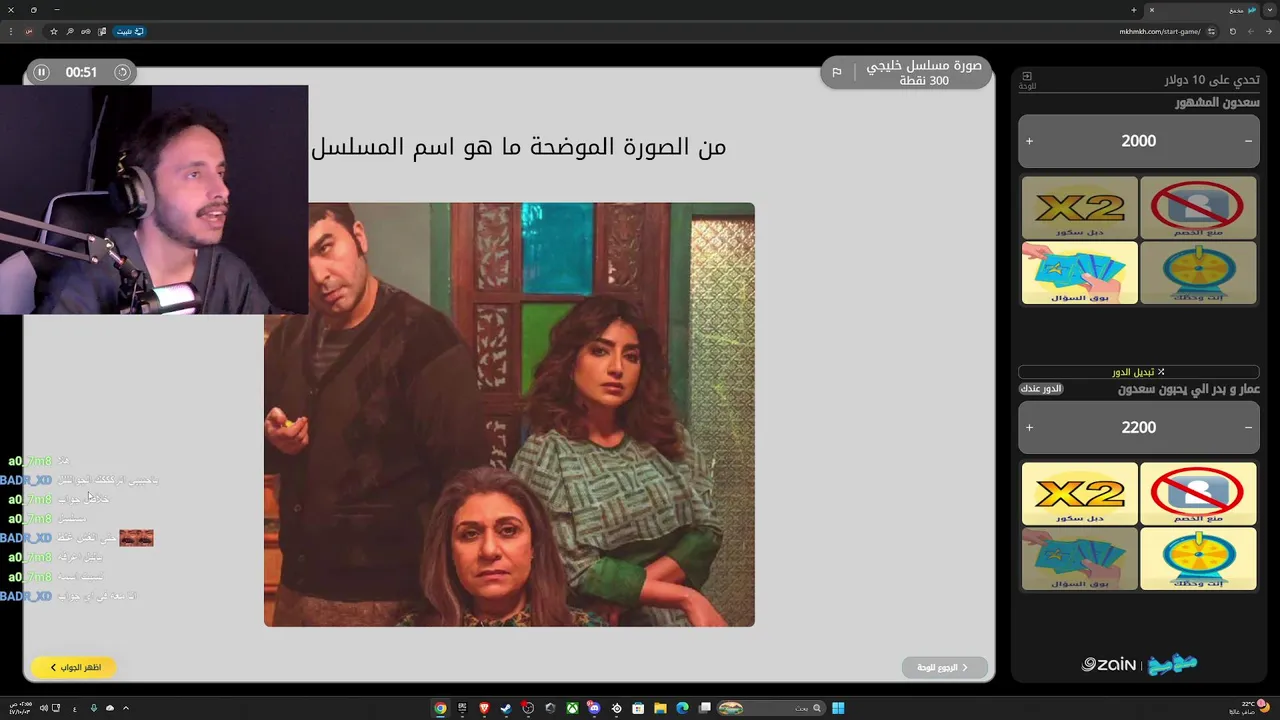
Task: Click team name عمار و بدر الي يحبون سعدون
Action: click(1189, 389)
